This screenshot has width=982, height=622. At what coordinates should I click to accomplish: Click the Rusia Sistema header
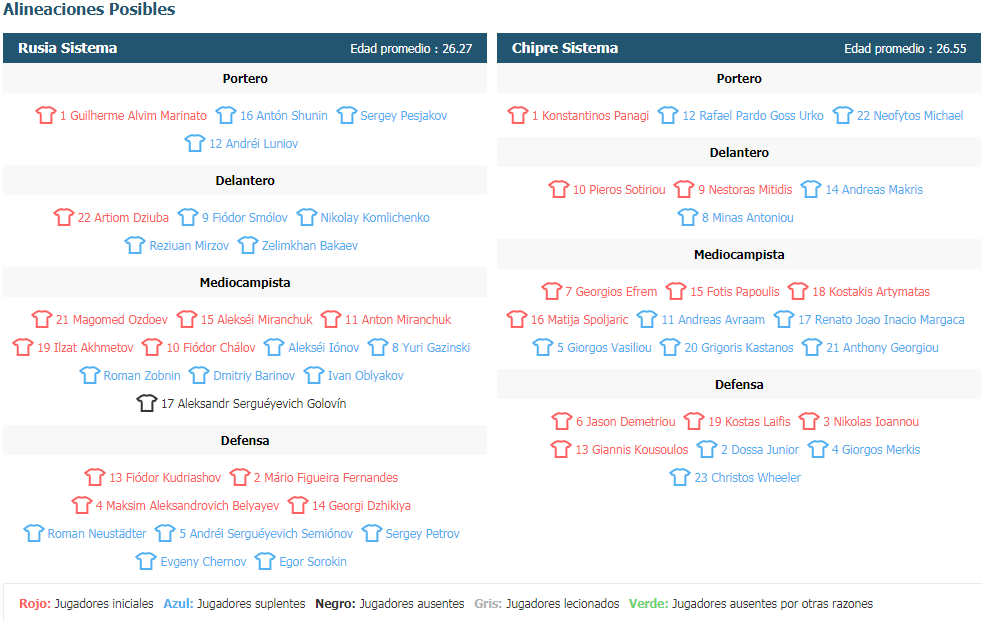pos(67,48)
